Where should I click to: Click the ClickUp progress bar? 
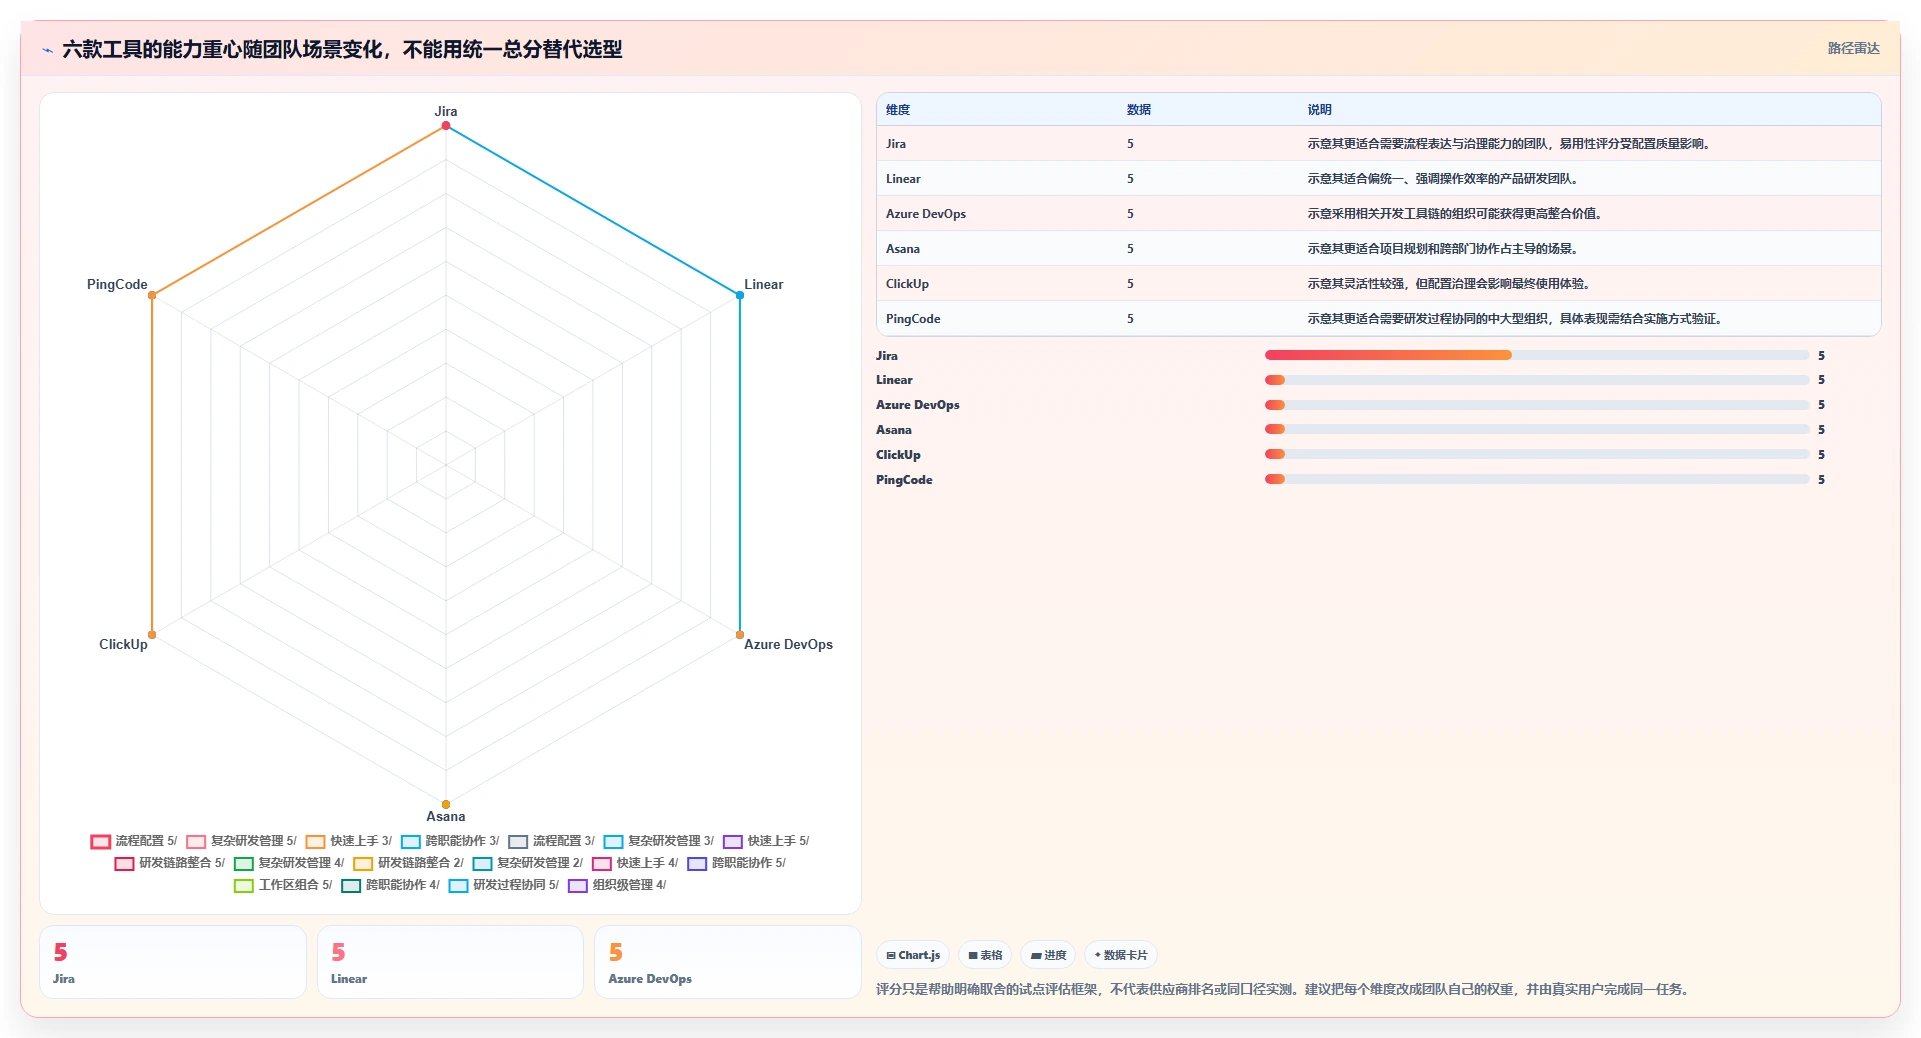[1537, 454]
